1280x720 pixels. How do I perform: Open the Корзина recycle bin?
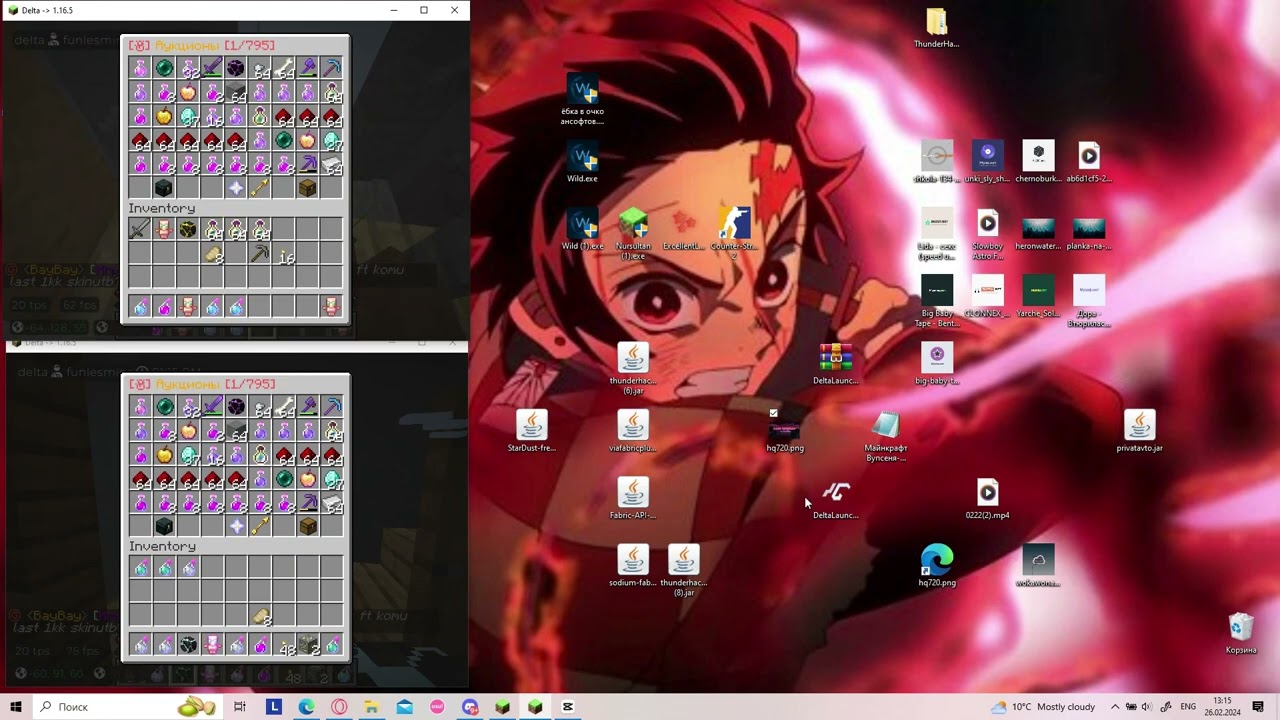pyautogui.click(x=1241, y=634)
